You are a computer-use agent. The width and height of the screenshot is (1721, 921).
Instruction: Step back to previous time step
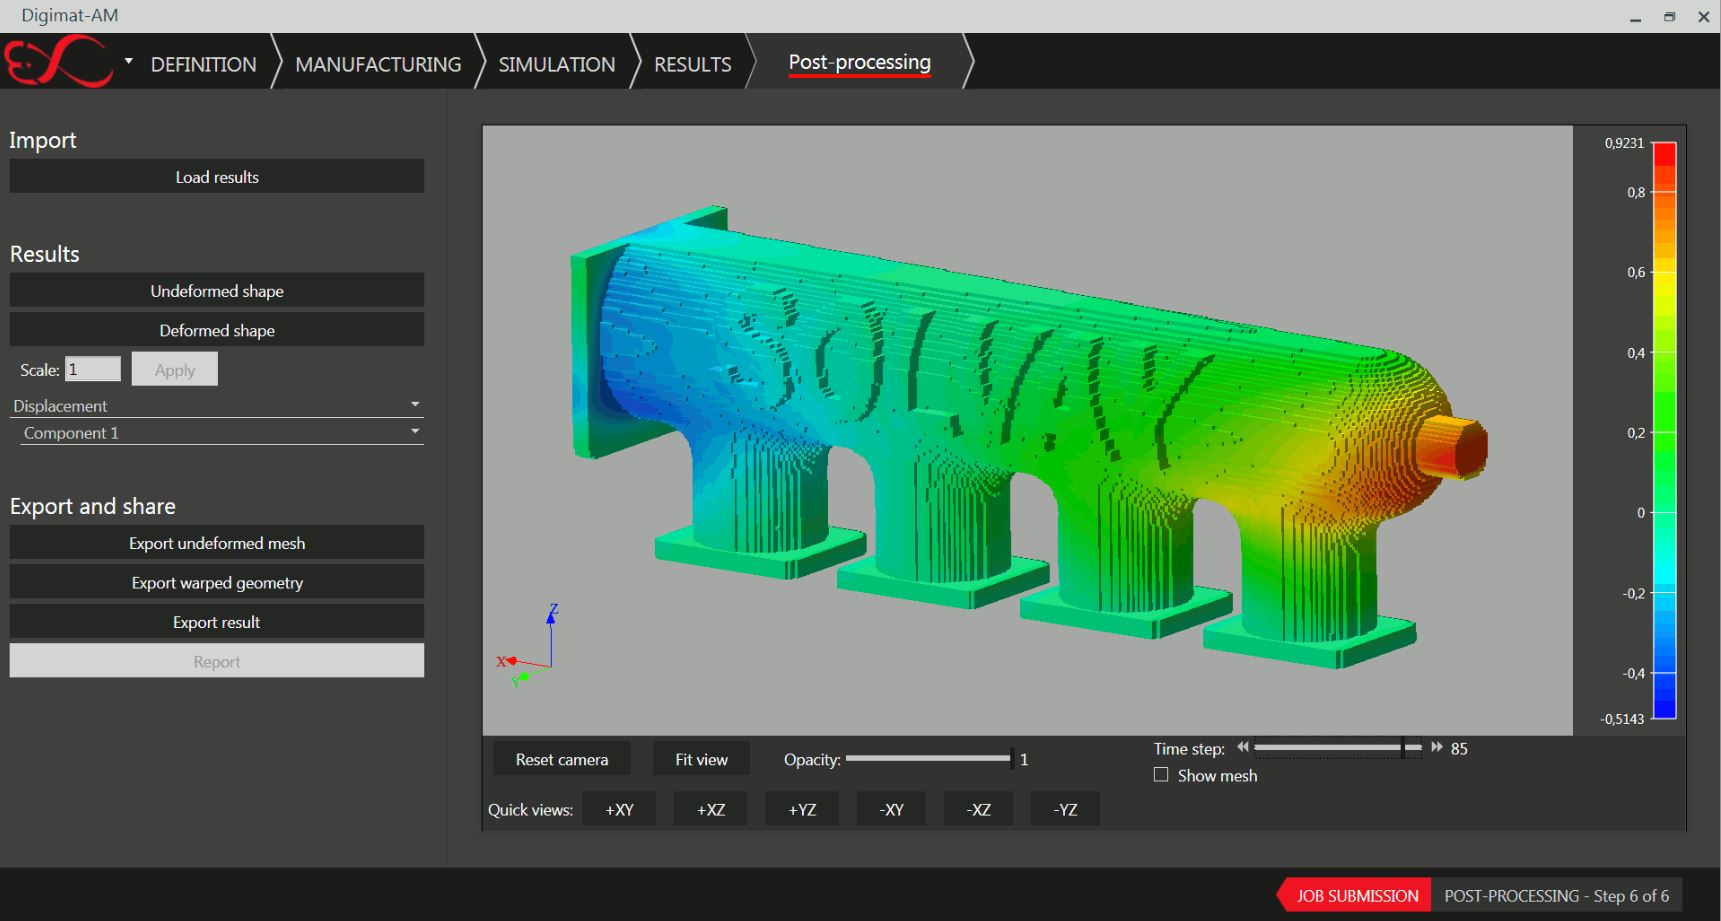point(1242,747)
